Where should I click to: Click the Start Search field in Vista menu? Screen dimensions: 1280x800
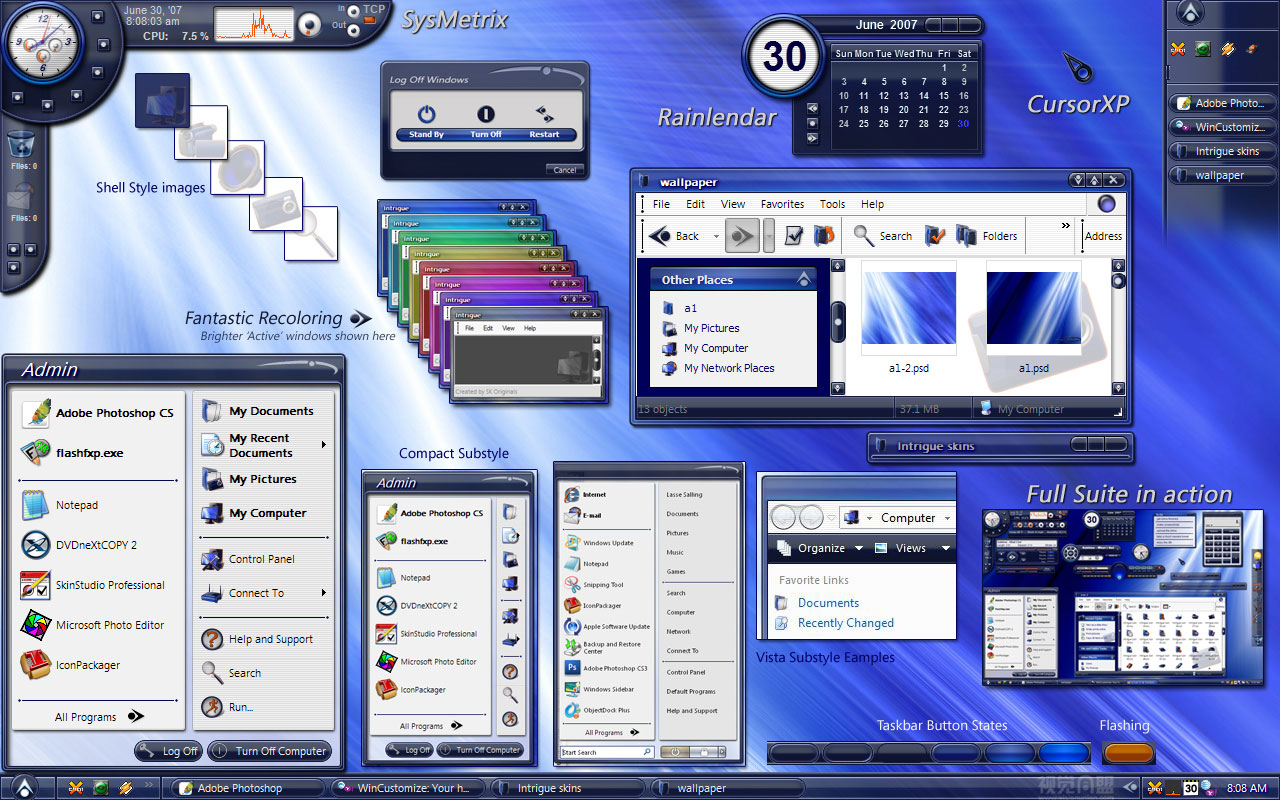pyautogui.click(x=607, y=752)
